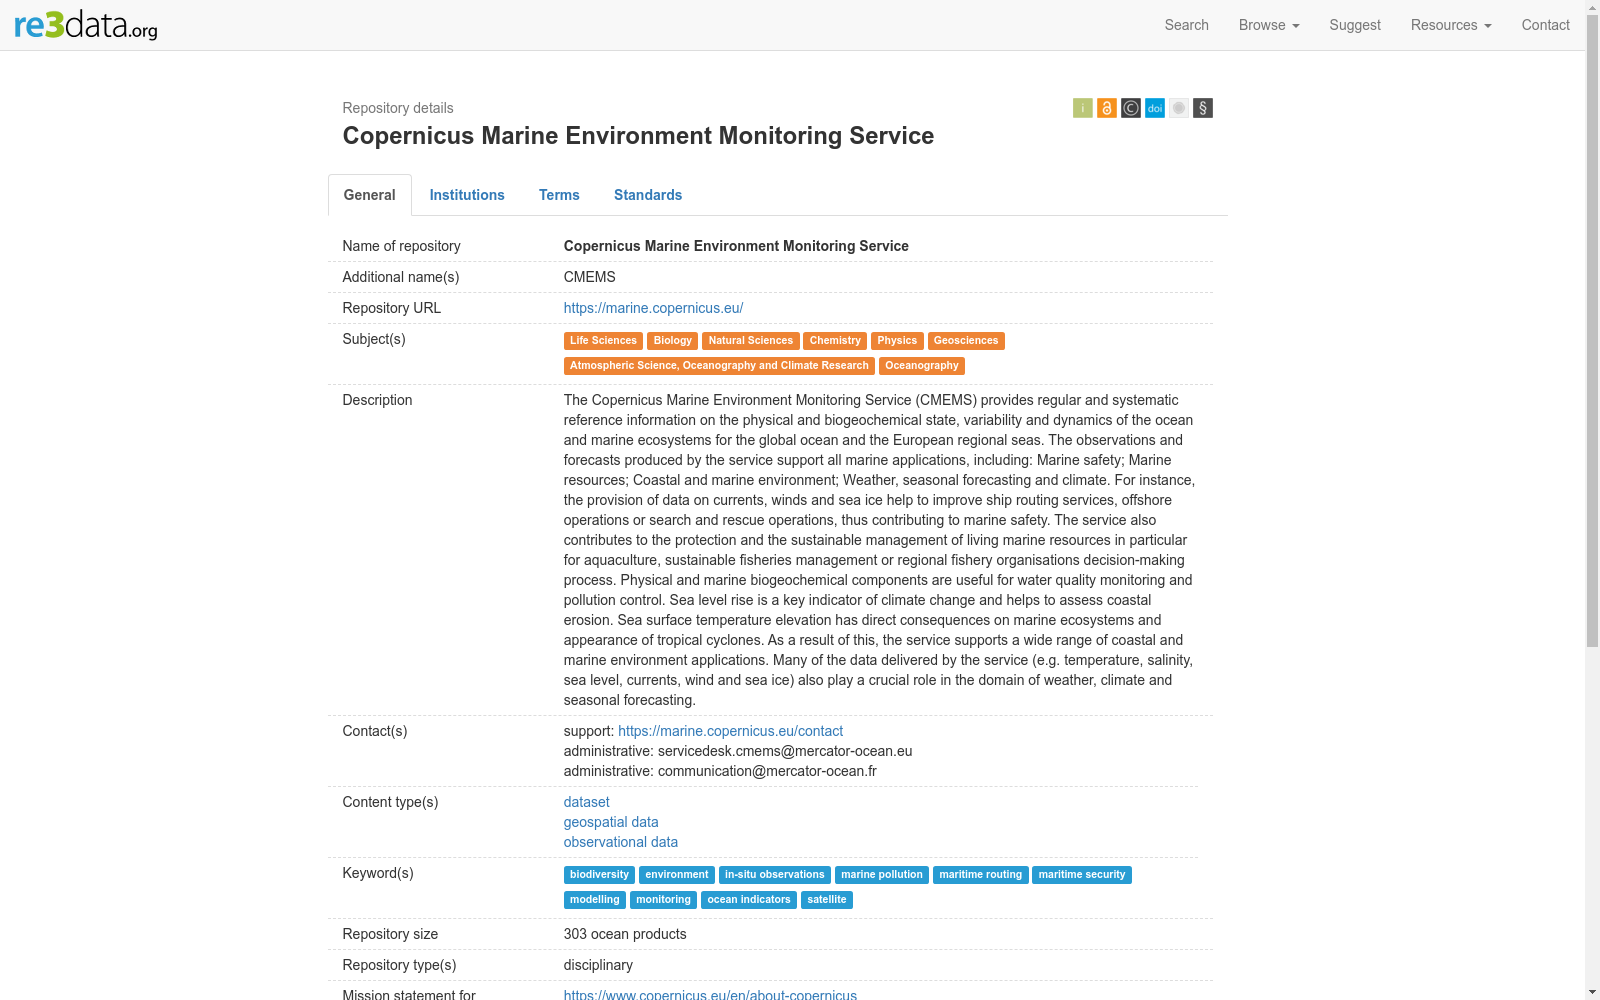The image size is (1600, 1000).
Task: Click the blue doi badge
Action: [x=1154, y=108]
